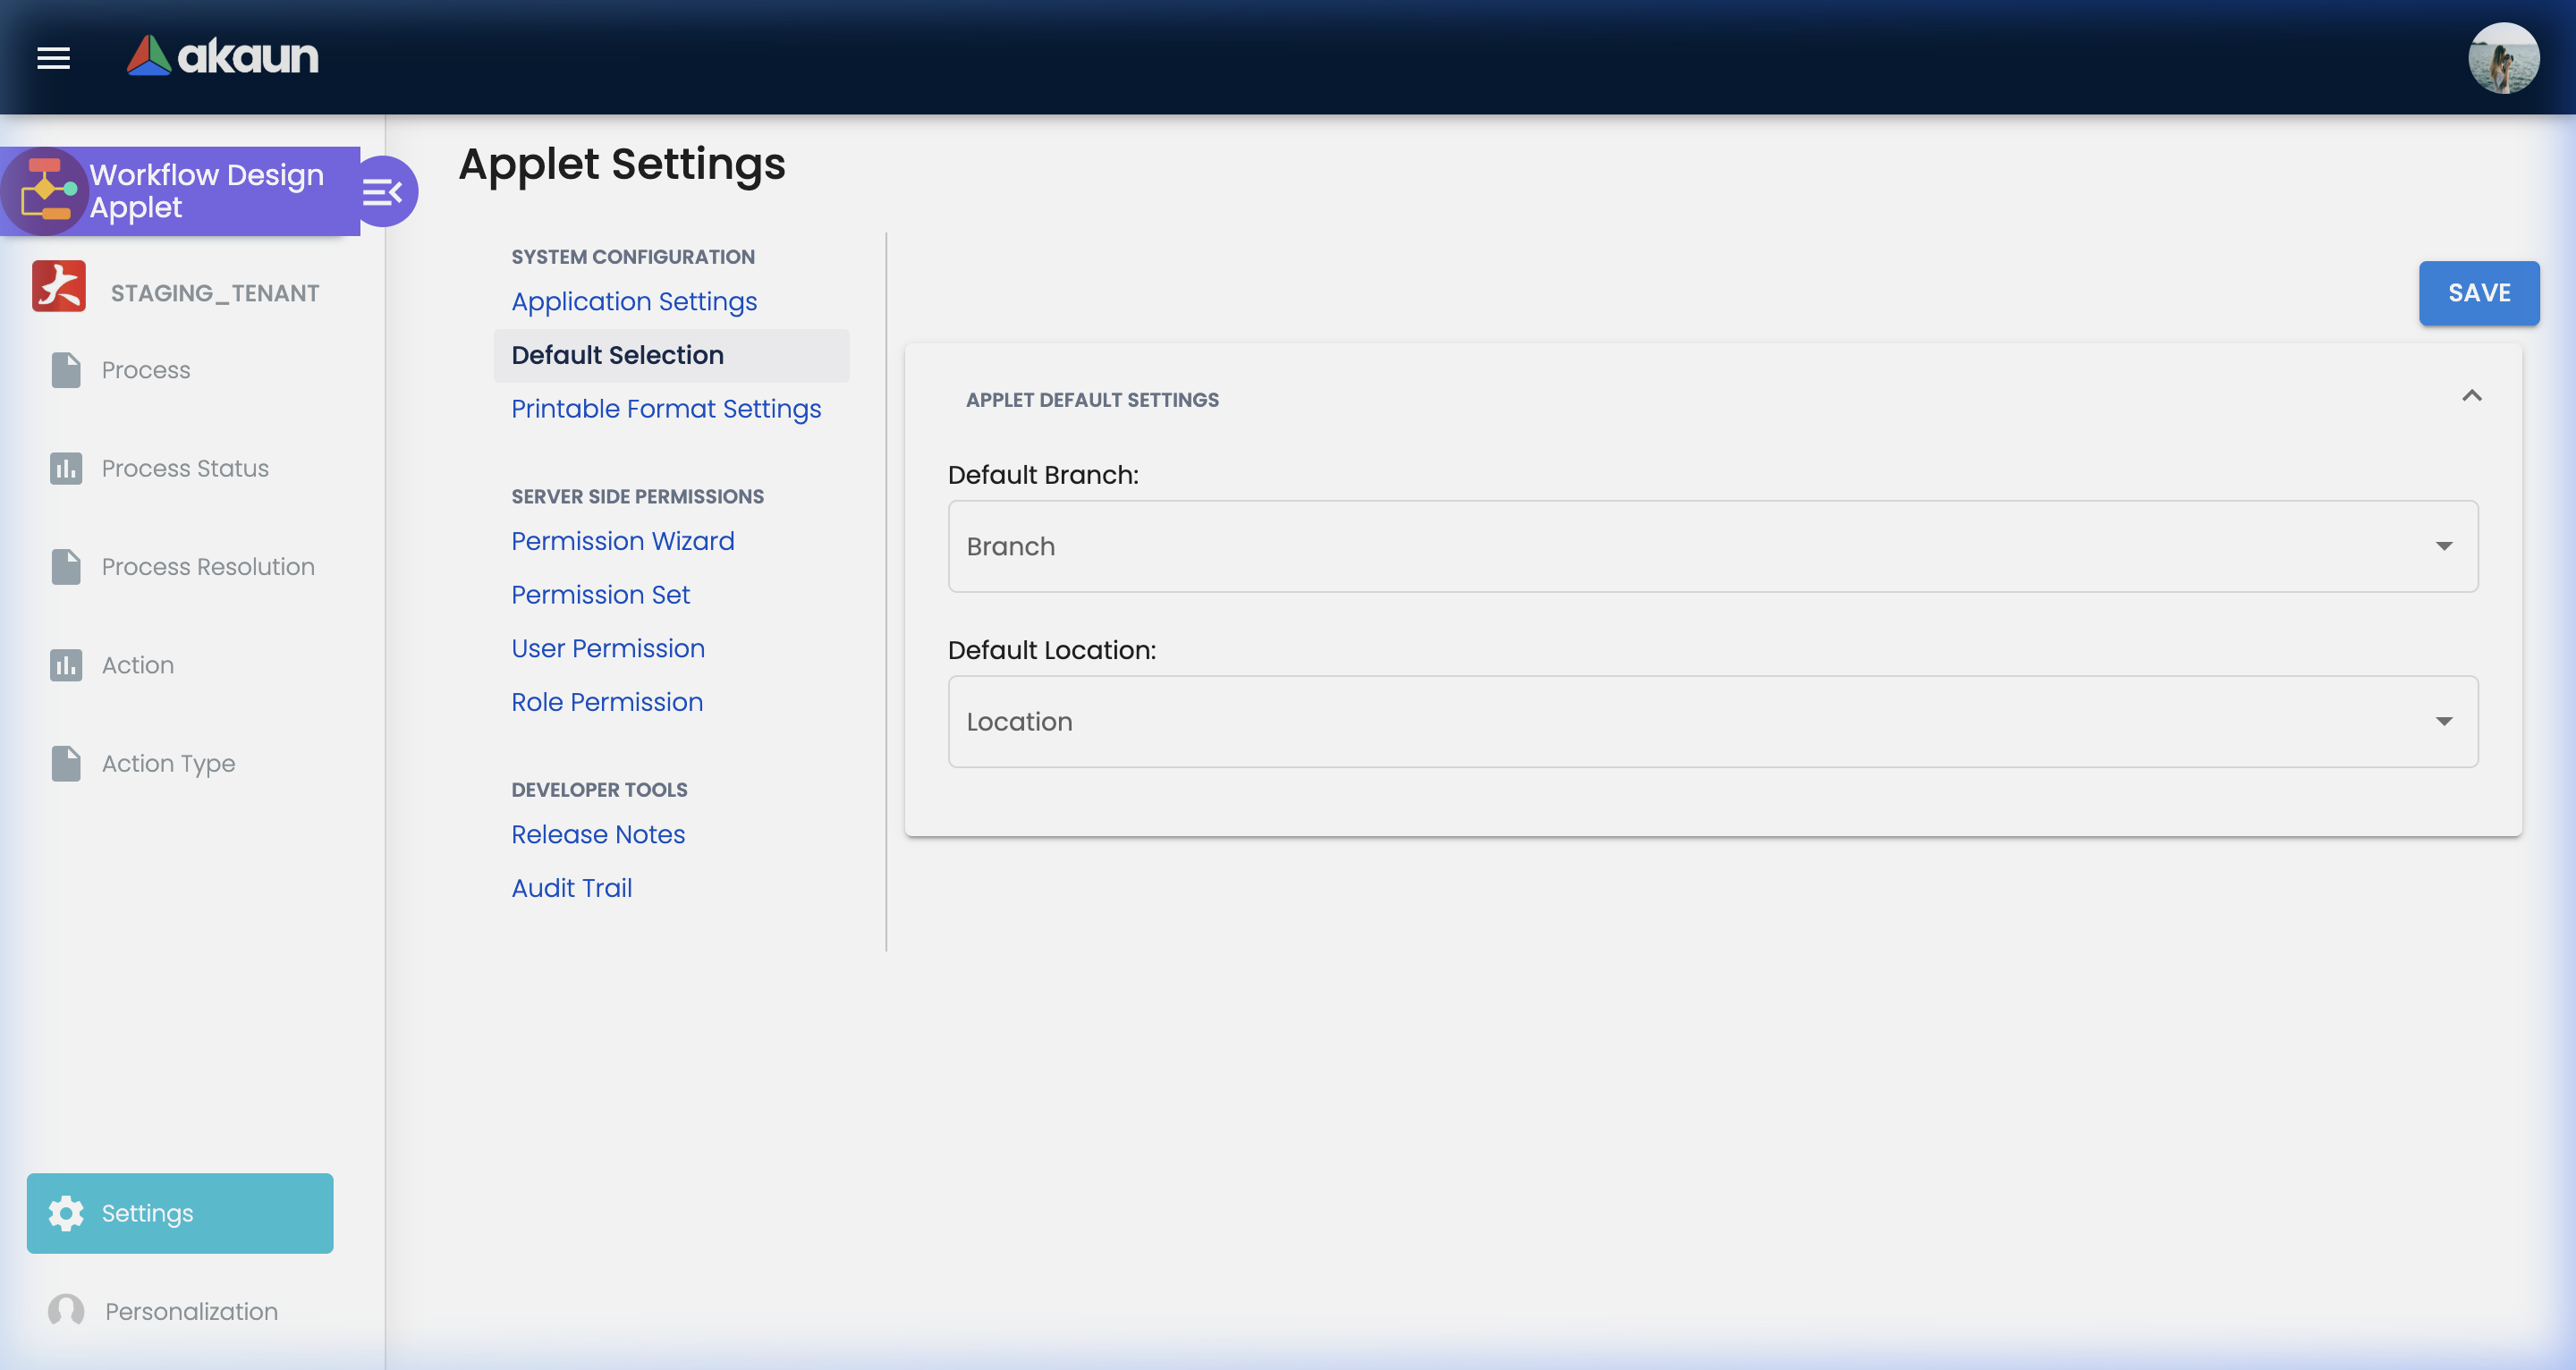Open Printable Format Settings
2576x1370 pixels.
(666, 409)
